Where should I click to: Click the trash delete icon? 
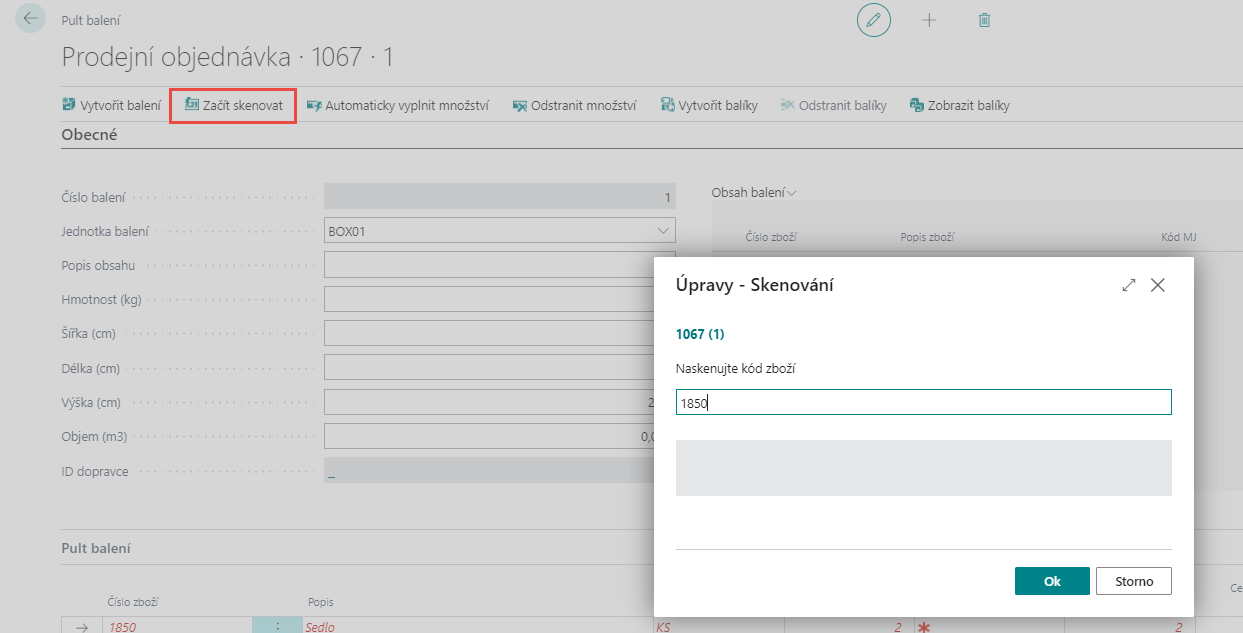coord(984,20)
